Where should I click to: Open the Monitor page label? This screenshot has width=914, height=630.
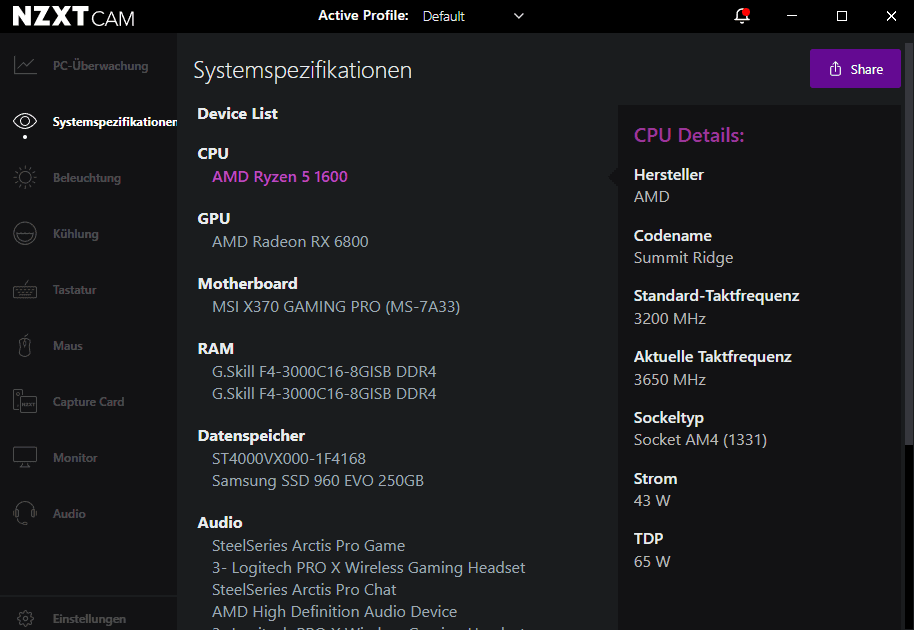(75, 457)
